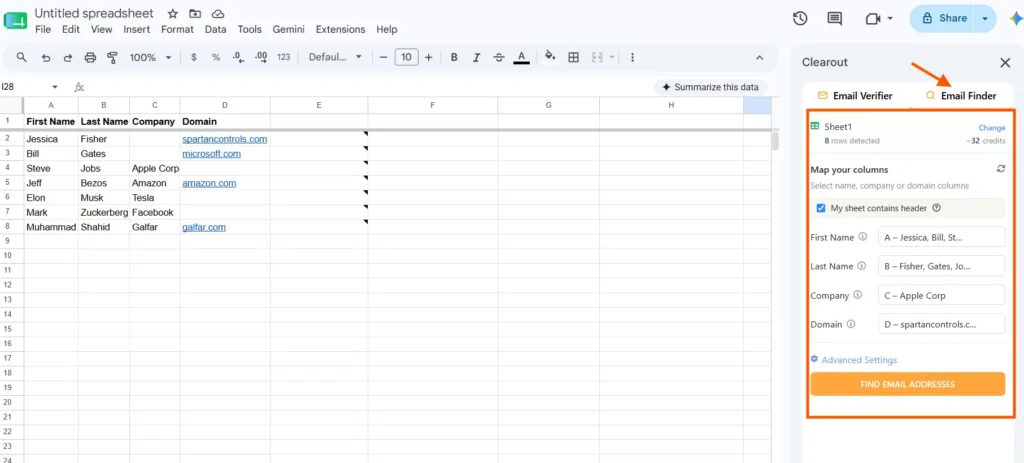Print the spreadsheet
This screenshot has width=1024, height=463.
[x=90, y=57]
